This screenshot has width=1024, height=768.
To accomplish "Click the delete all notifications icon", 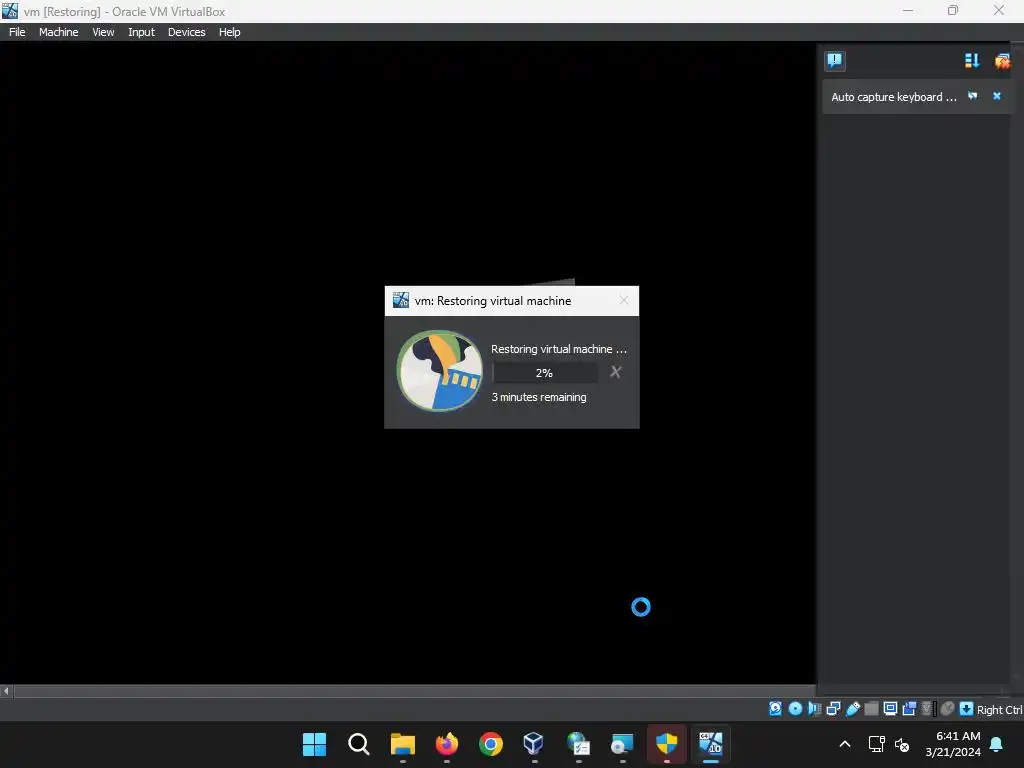I will pos(1002,61).
